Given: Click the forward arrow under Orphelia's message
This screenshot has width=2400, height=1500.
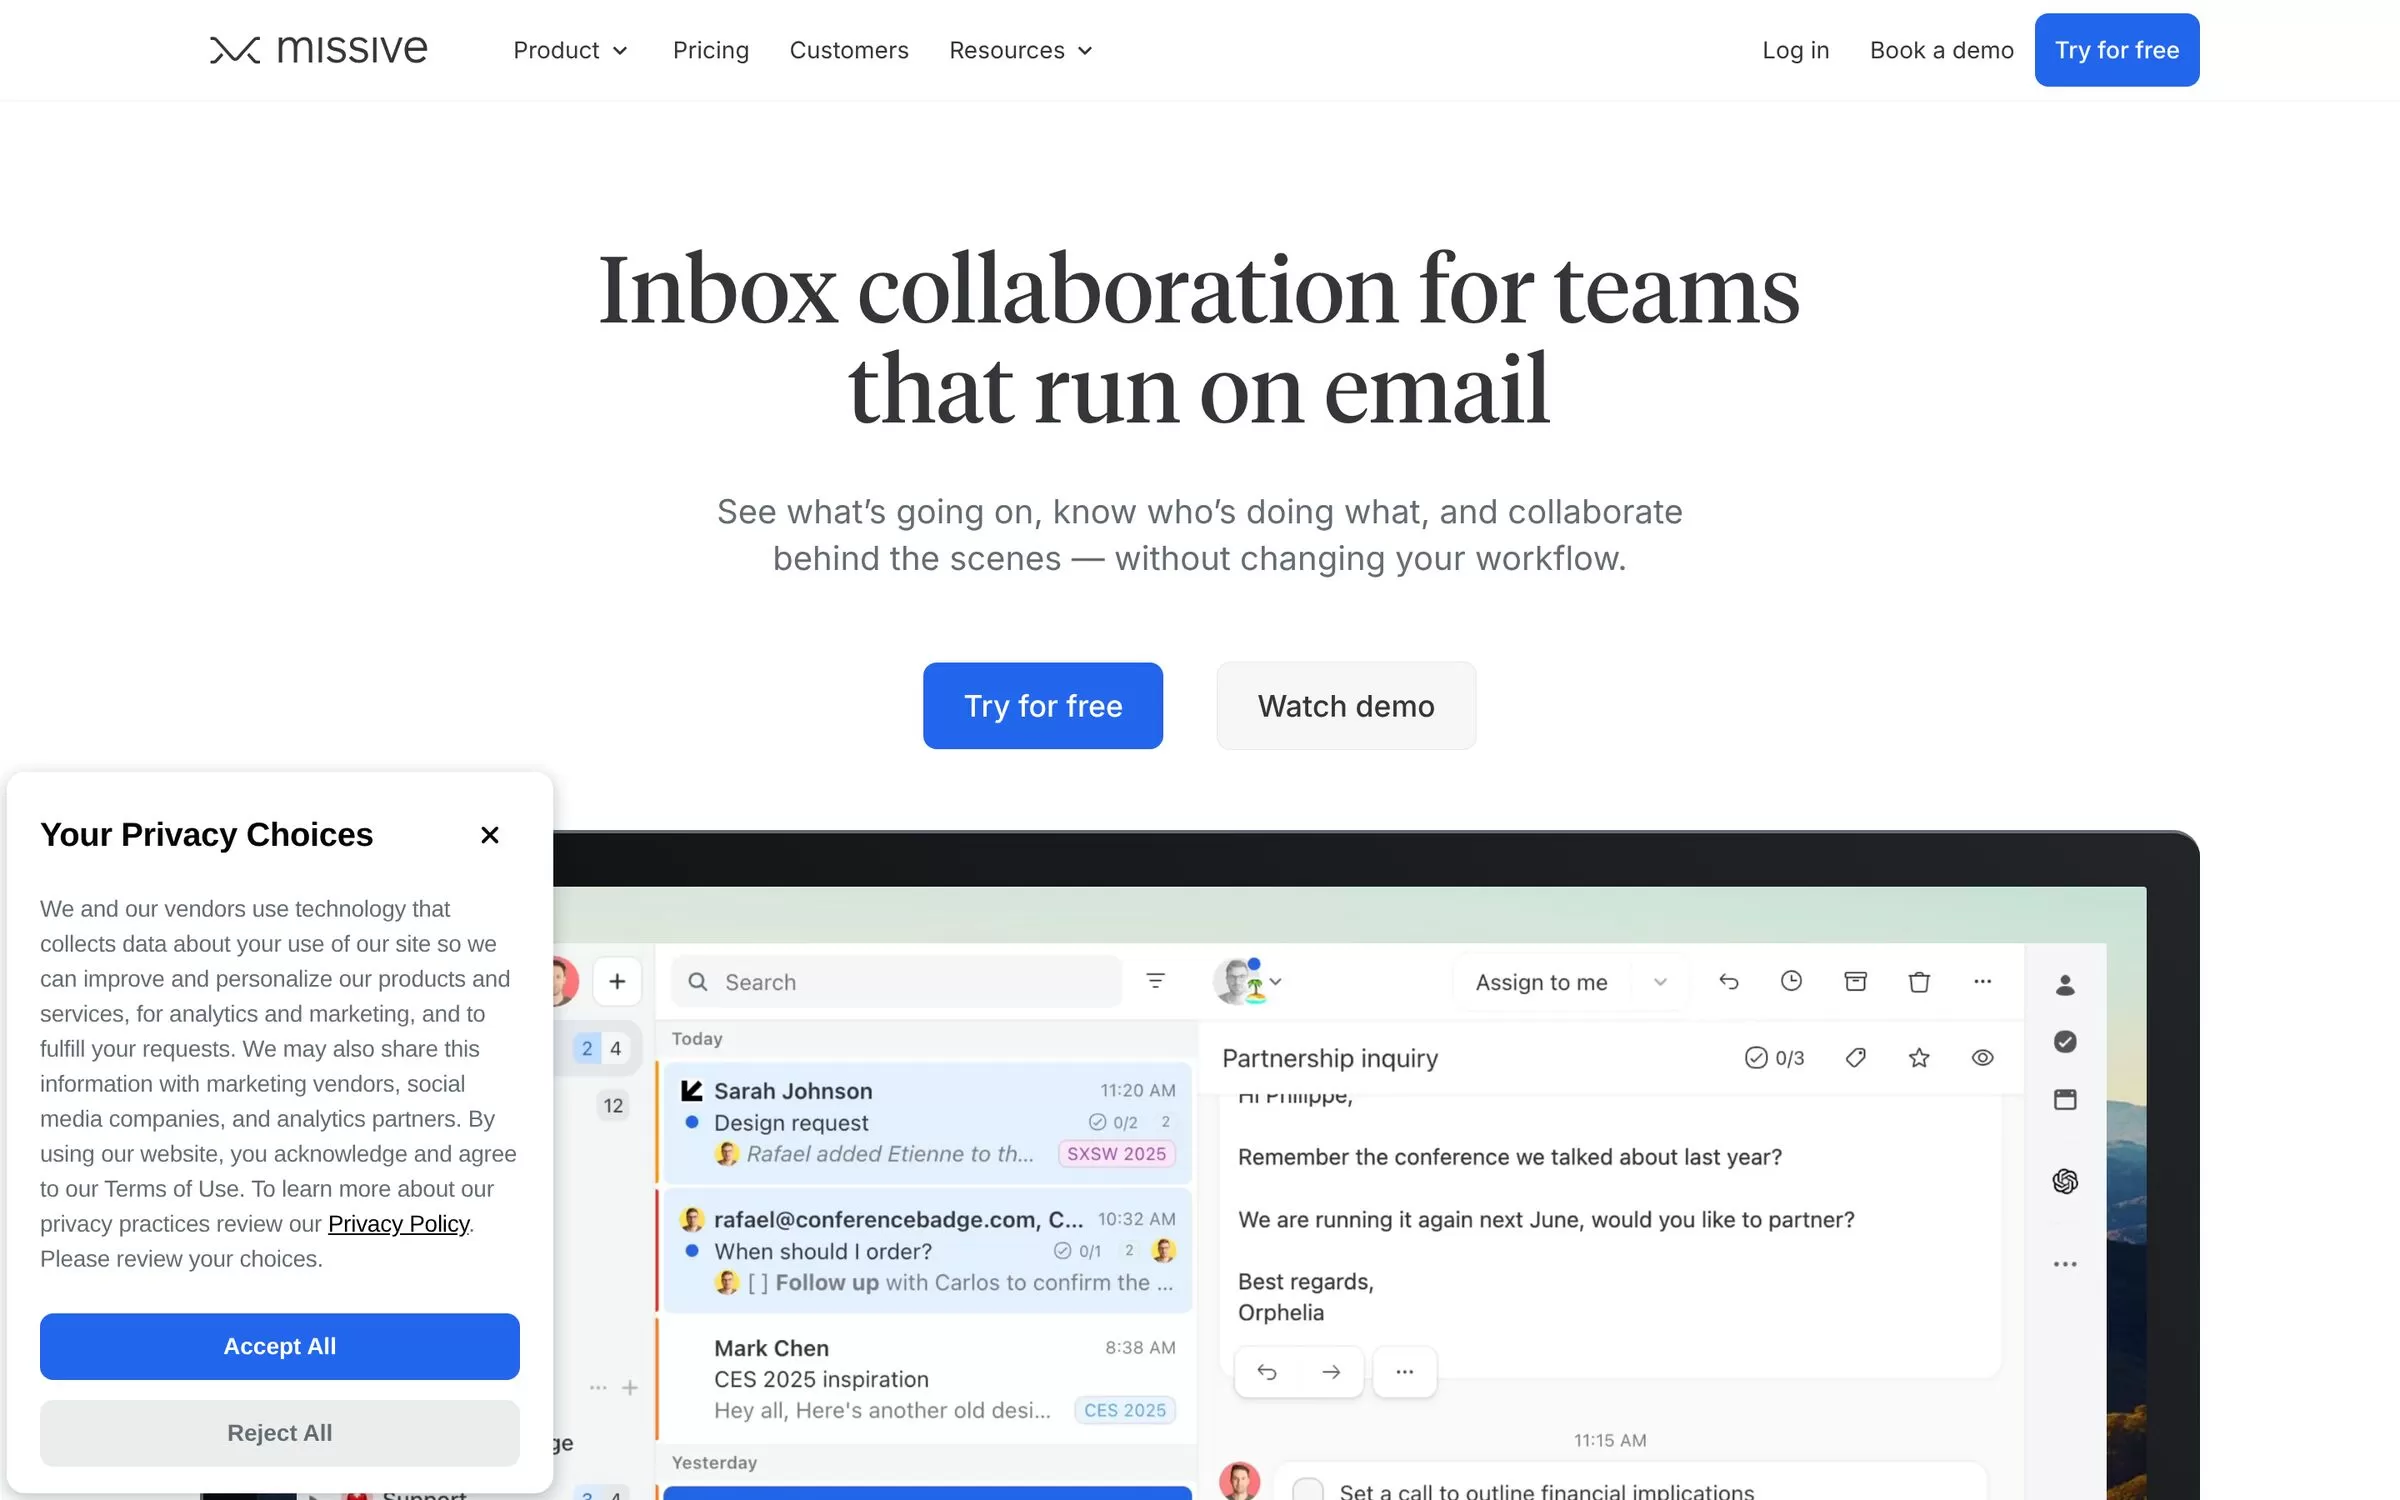Looking at the screenshot, I should point(1330,1372).
